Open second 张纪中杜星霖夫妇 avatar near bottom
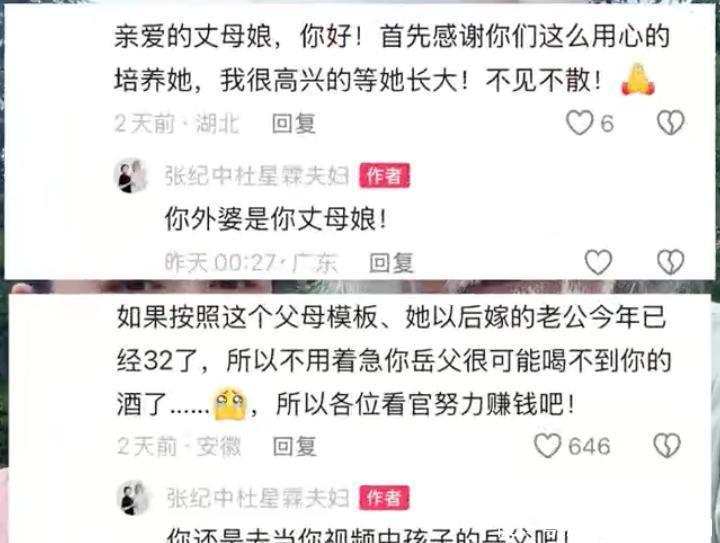This screenshot has height=543, width=720. click(133, 498)
